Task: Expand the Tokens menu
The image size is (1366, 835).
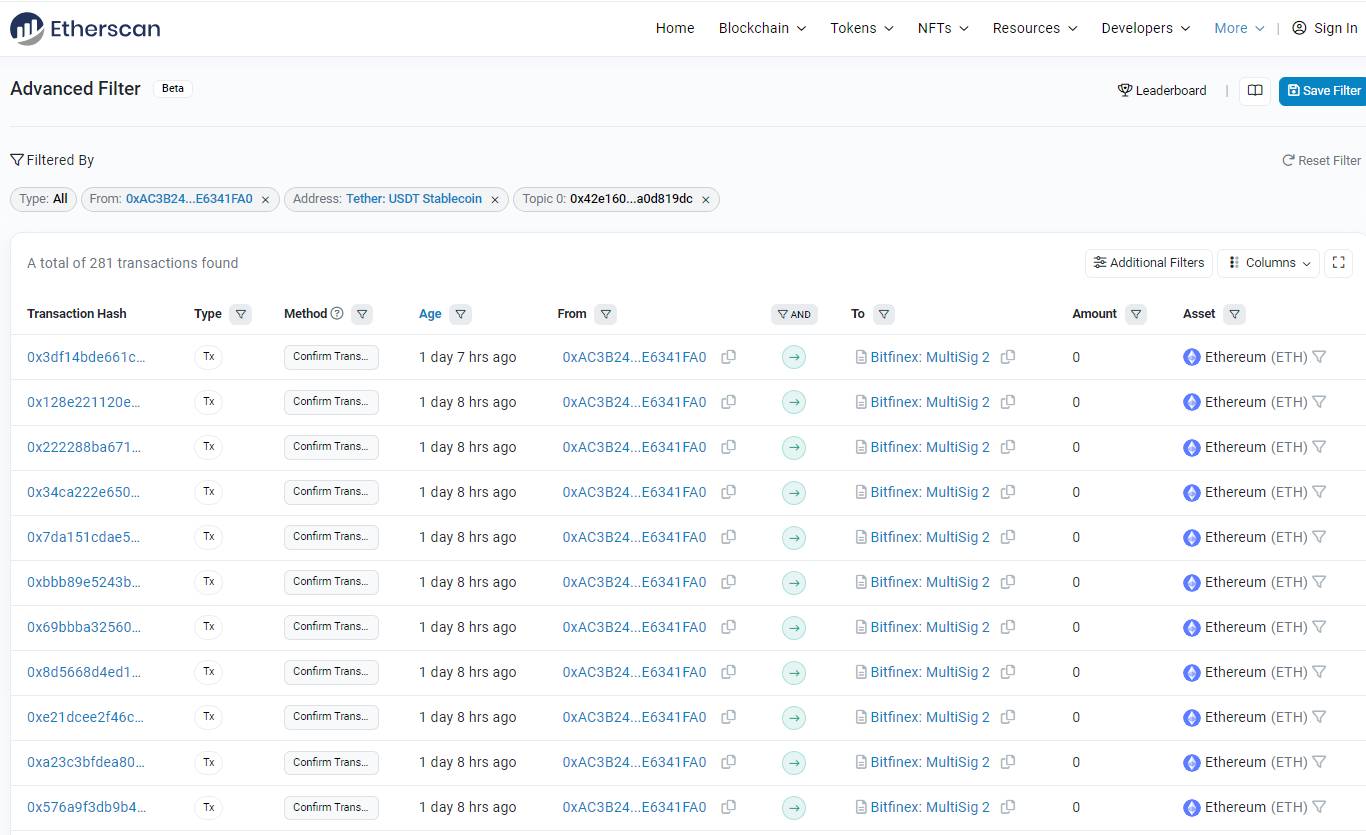Action: (x=861, y=28)
